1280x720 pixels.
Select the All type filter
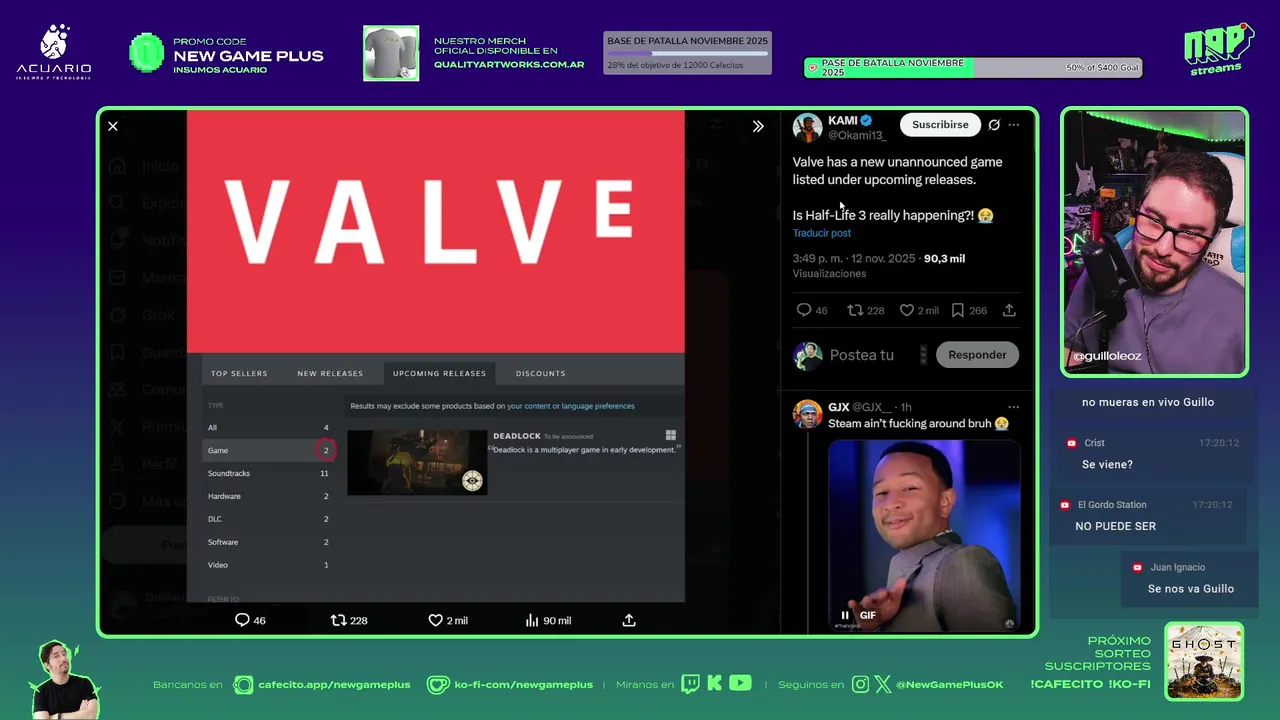click(x=268, y=427)
